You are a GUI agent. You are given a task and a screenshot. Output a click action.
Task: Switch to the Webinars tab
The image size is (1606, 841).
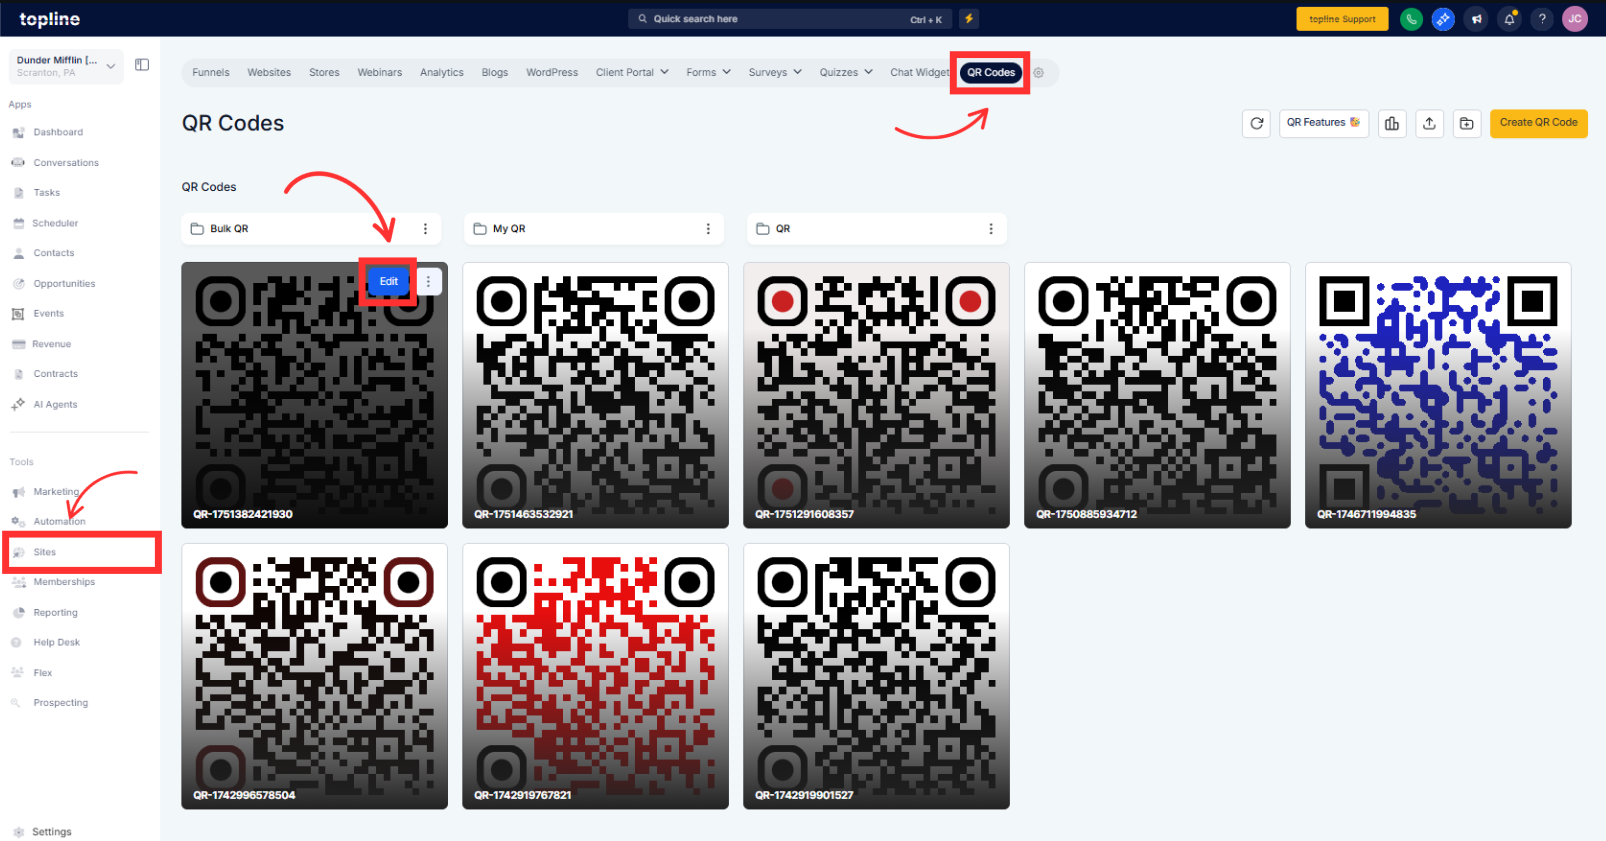(380, 73)
